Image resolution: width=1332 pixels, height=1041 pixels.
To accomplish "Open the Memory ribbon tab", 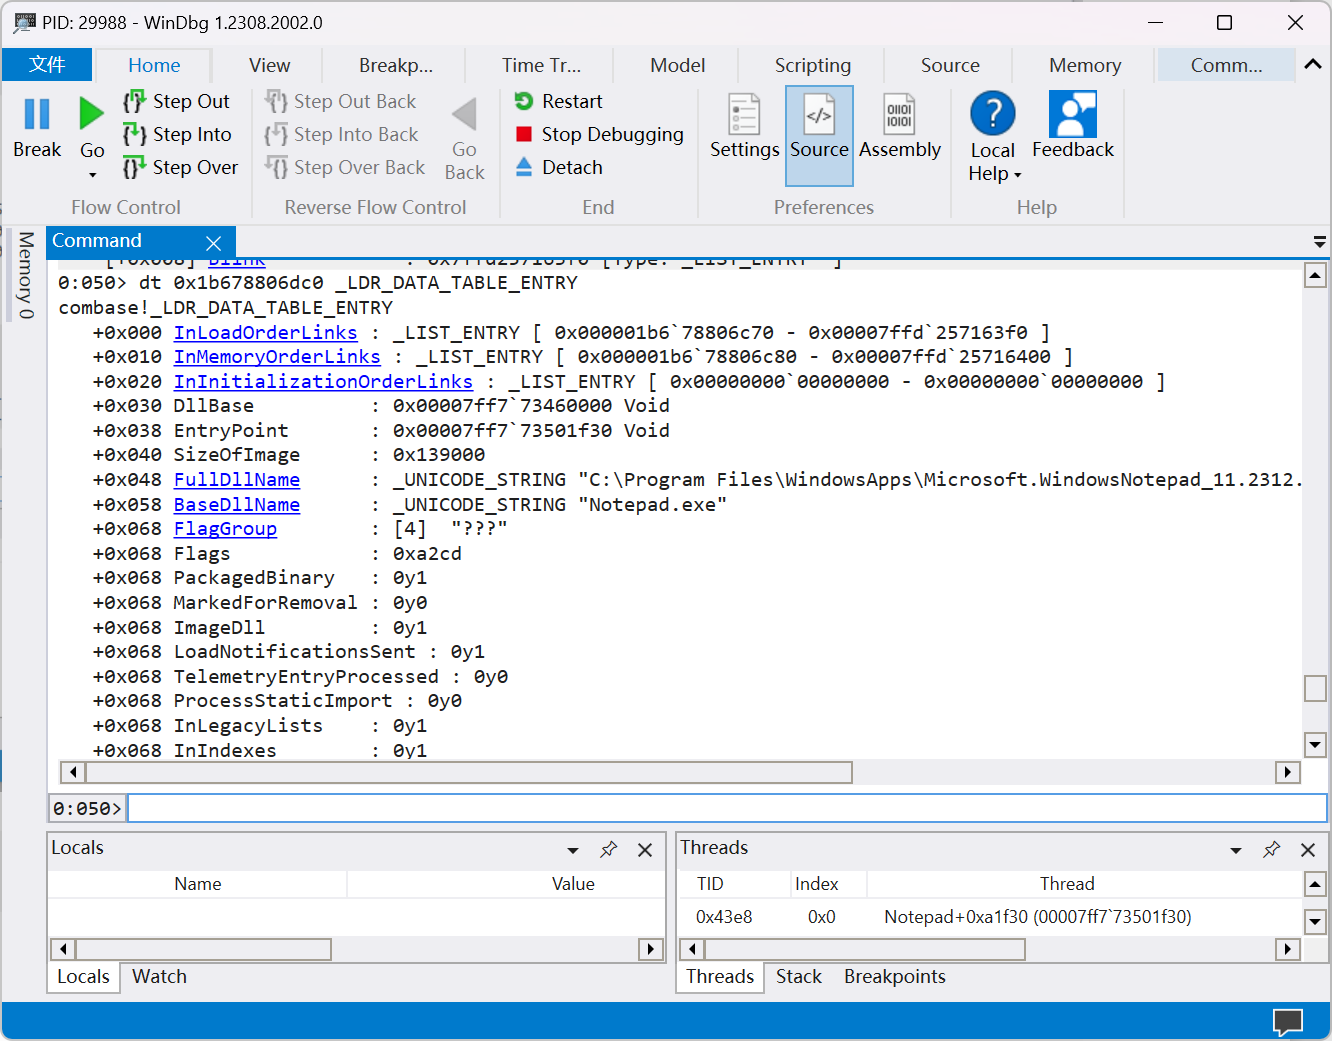I will click(1084, 65).
